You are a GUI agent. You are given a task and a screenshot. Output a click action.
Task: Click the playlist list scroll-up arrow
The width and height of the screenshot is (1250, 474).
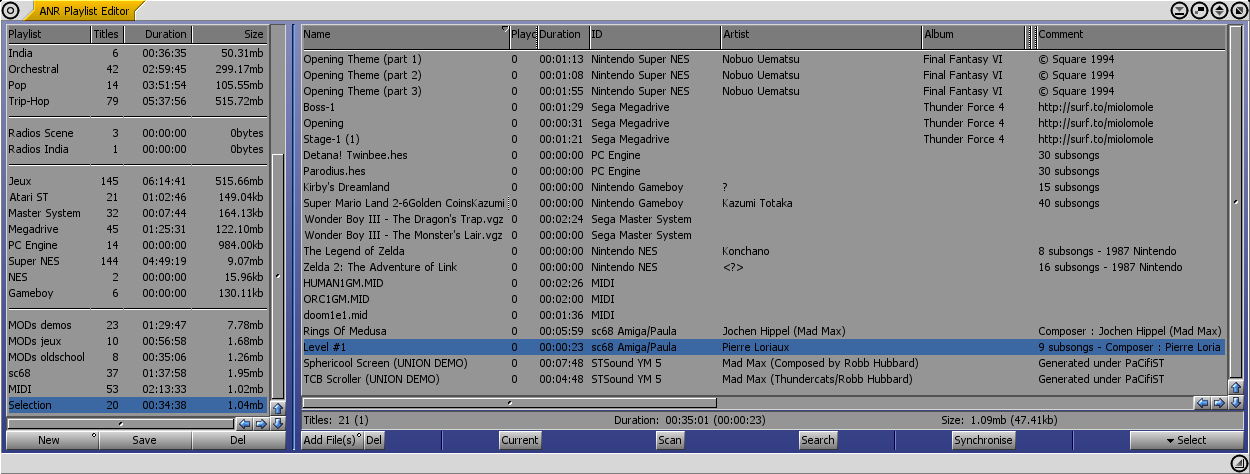pyautogui.click(x=278, y=408)
